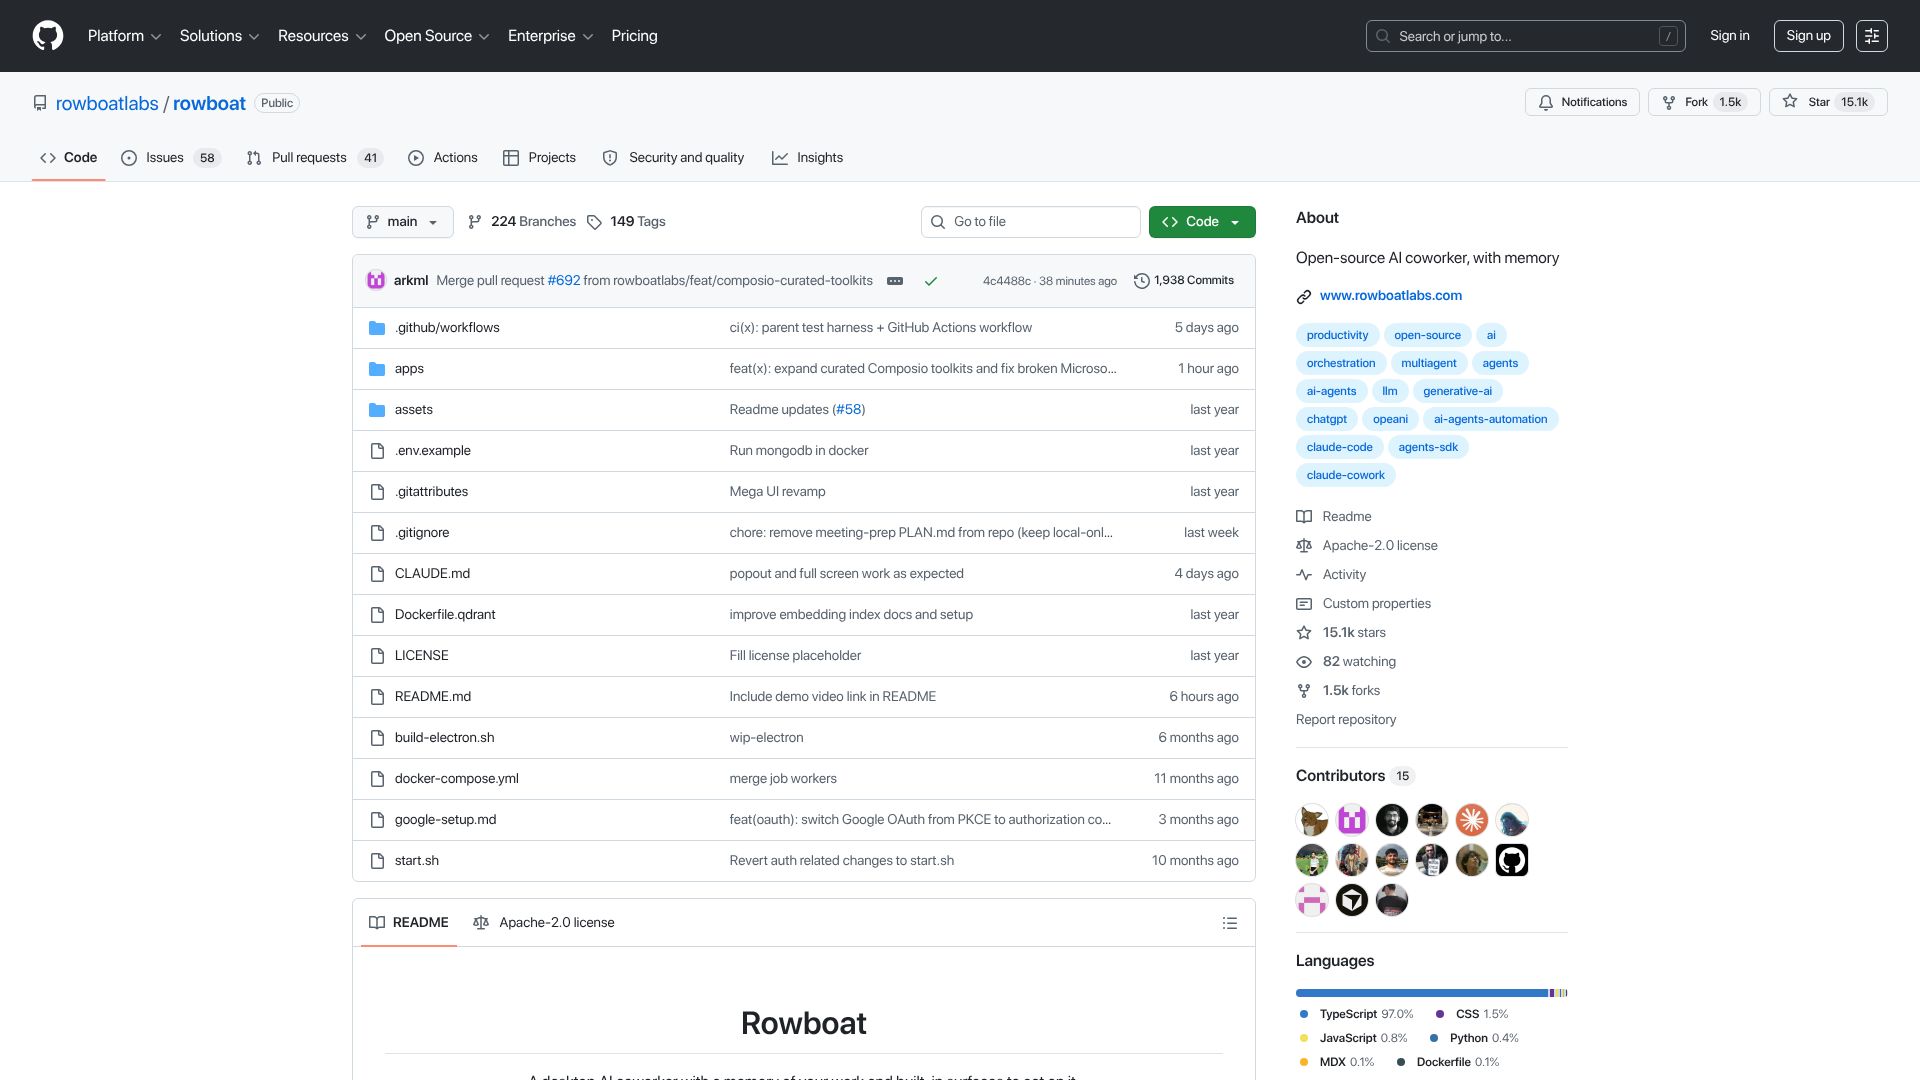Focus the Go to file input
Image resolution: width=1920 pixels, height=1080 pixels.
(1030, 222)
